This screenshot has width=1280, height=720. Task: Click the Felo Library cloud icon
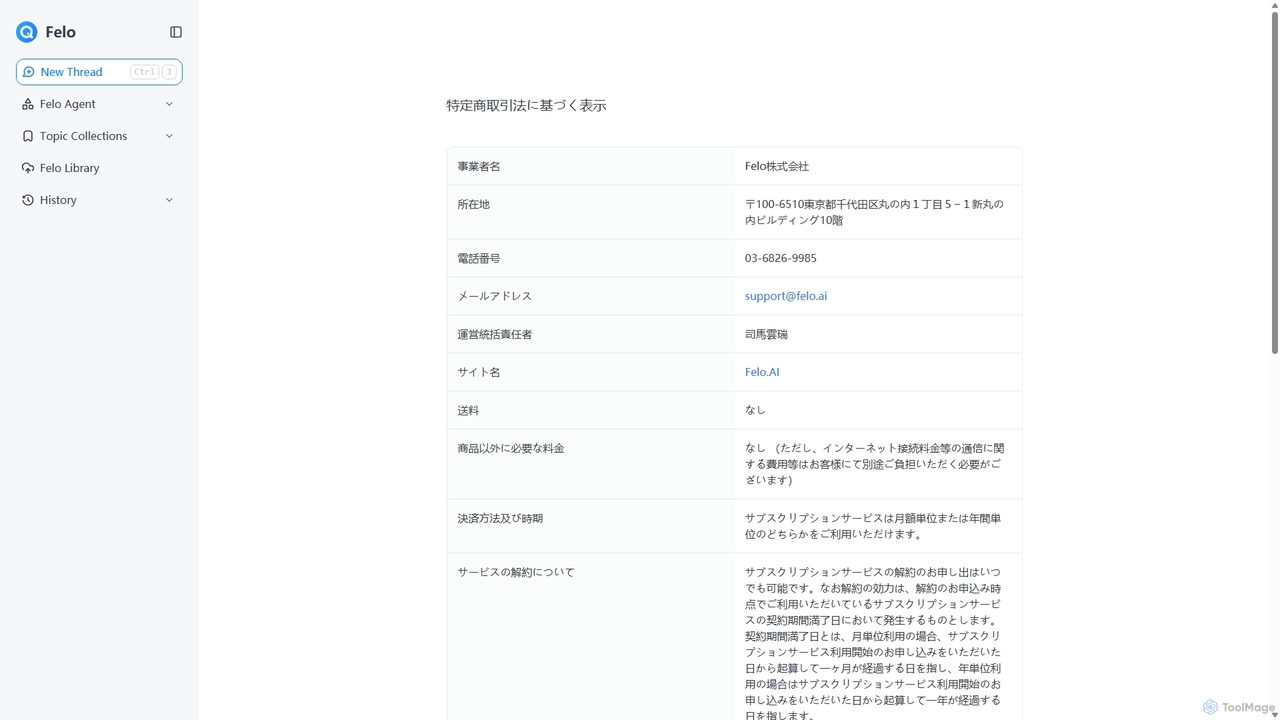28,168
